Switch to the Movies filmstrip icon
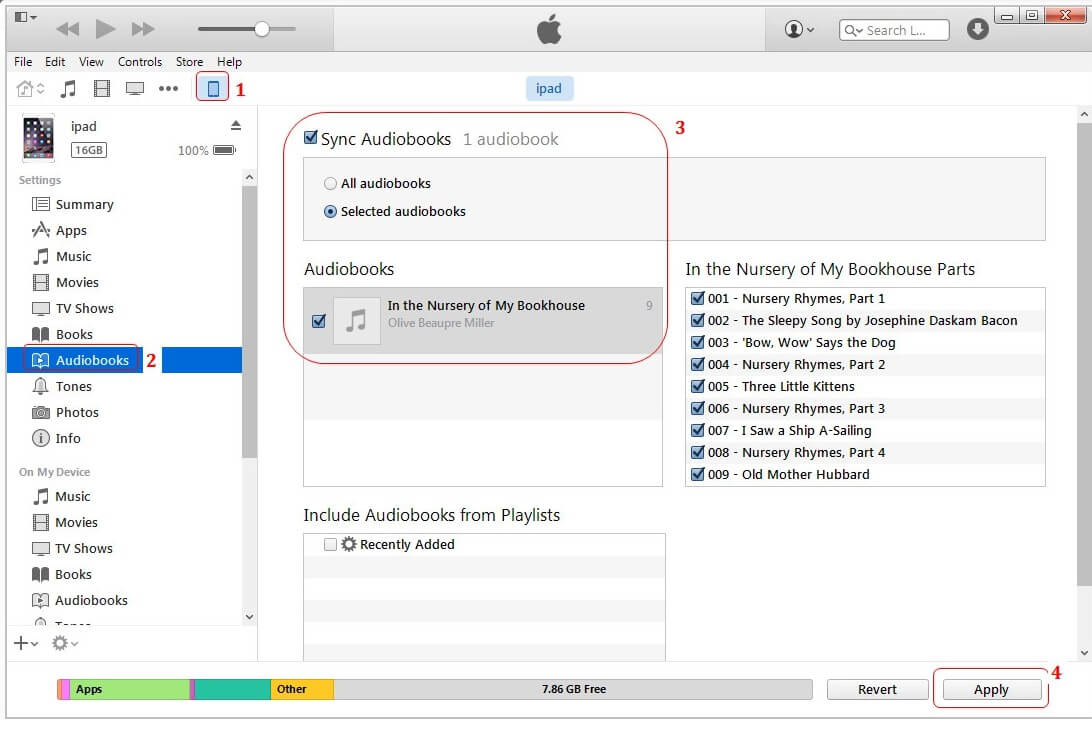 (x=102, y=88)
